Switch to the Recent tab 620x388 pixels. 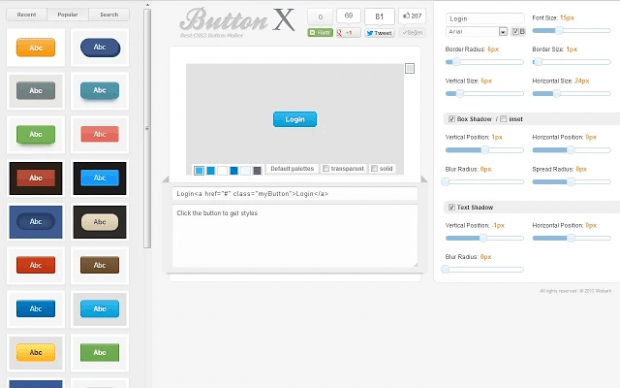(x=26, y=15)
